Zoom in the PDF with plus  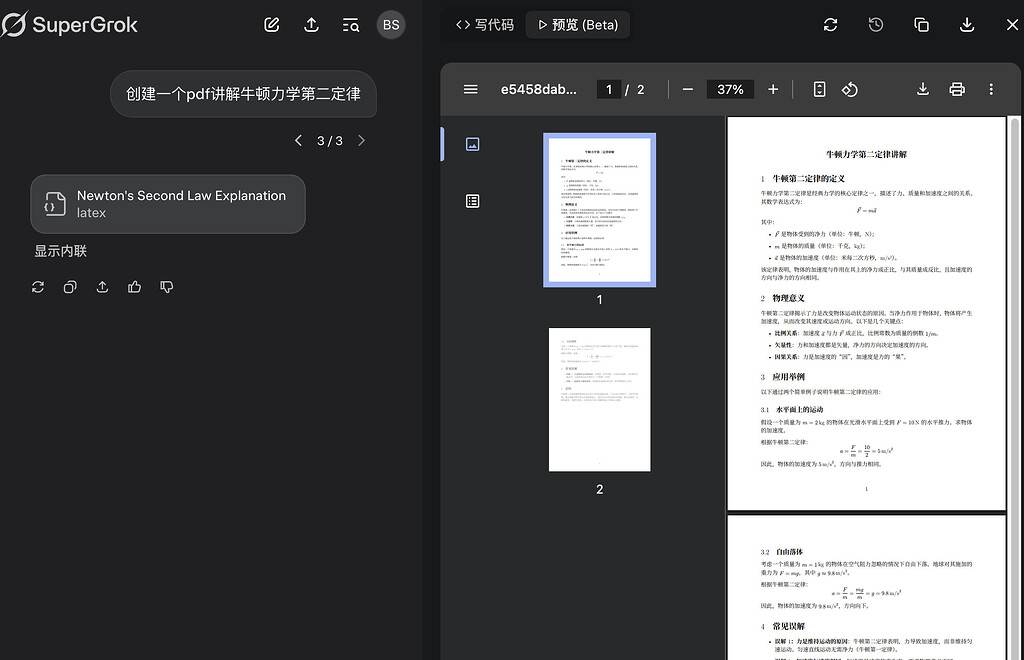tap(773, 89)
